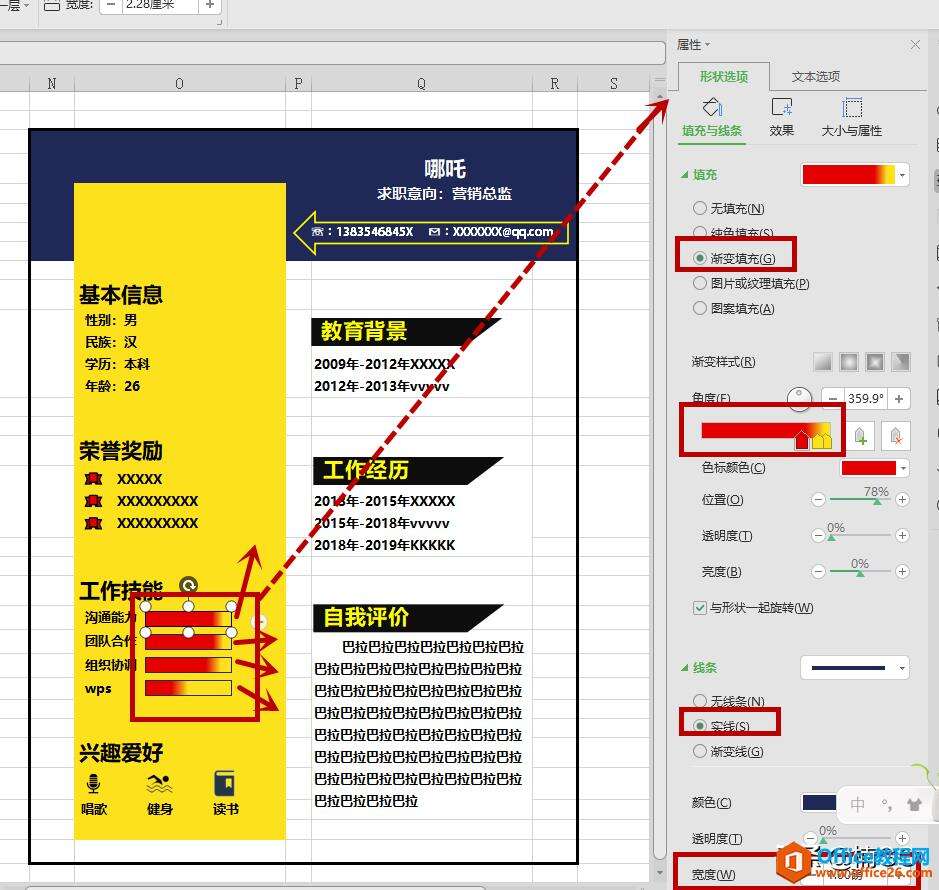Switch to 形状选项 tab

coord(724,77)
